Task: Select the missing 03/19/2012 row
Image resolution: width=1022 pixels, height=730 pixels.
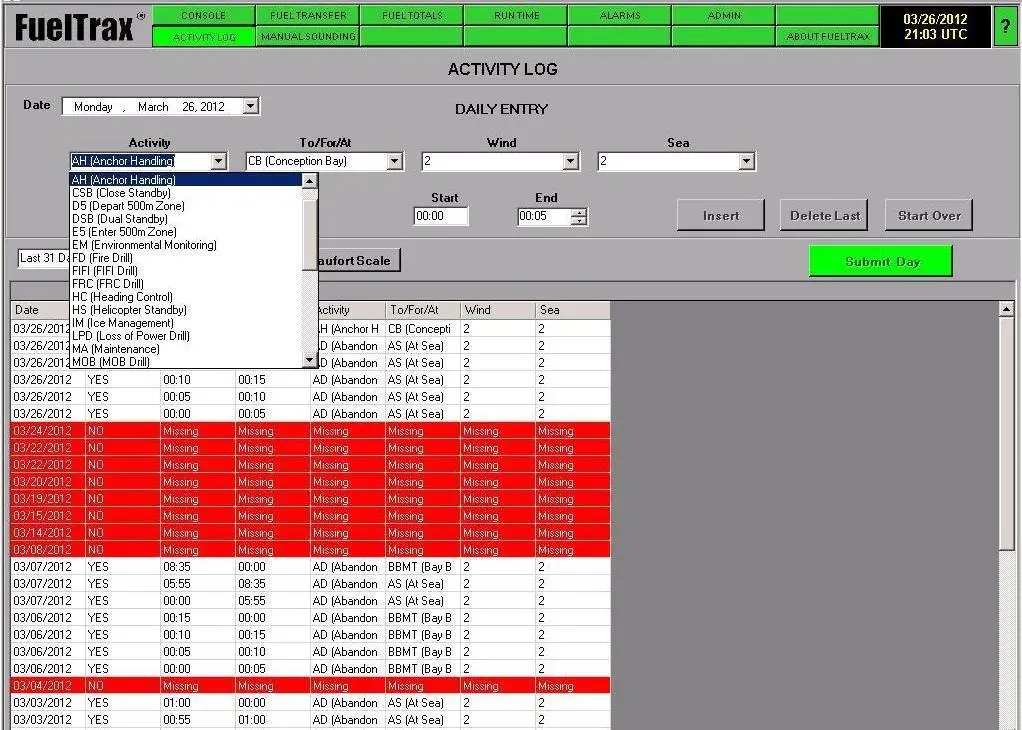Action: 310,499
